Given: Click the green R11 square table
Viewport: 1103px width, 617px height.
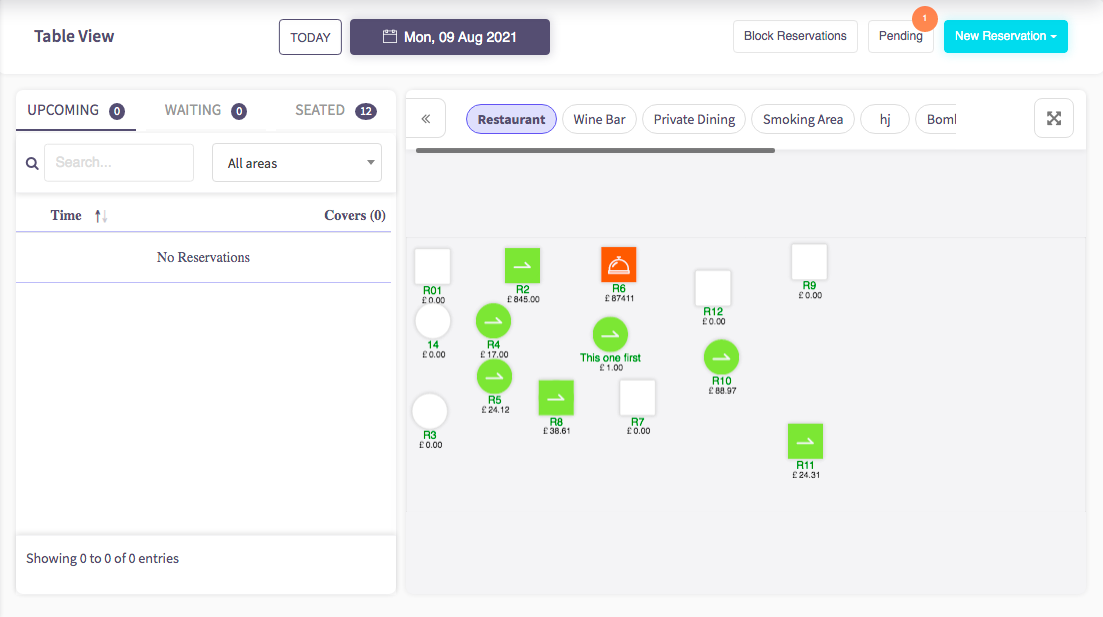Looking at the screenshot, I should 805,441.
